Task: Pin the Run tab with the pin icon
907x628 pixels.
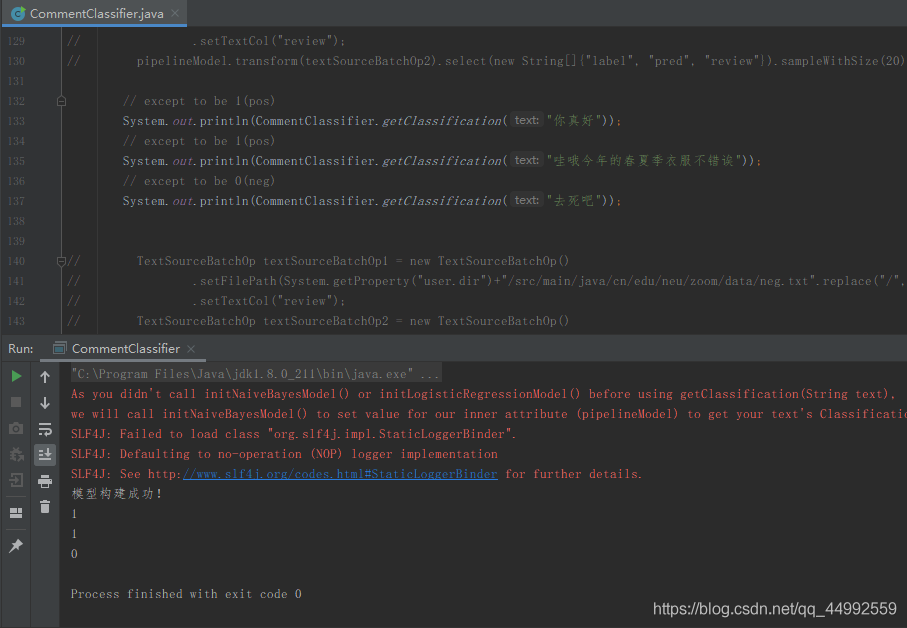Action: tap(16, 545)
